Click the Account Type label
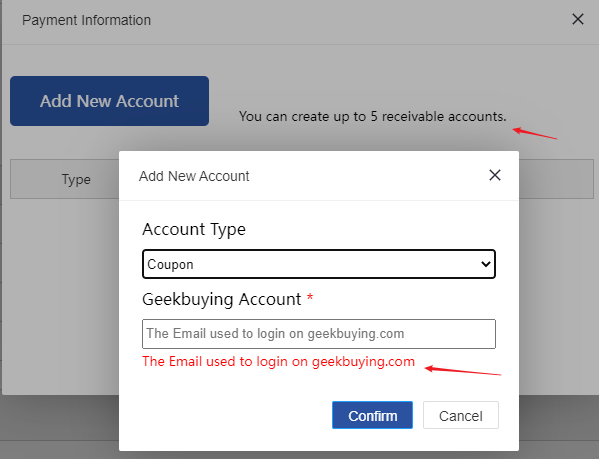The width and height of the screenshot is (599, 459). pos(194,230)
